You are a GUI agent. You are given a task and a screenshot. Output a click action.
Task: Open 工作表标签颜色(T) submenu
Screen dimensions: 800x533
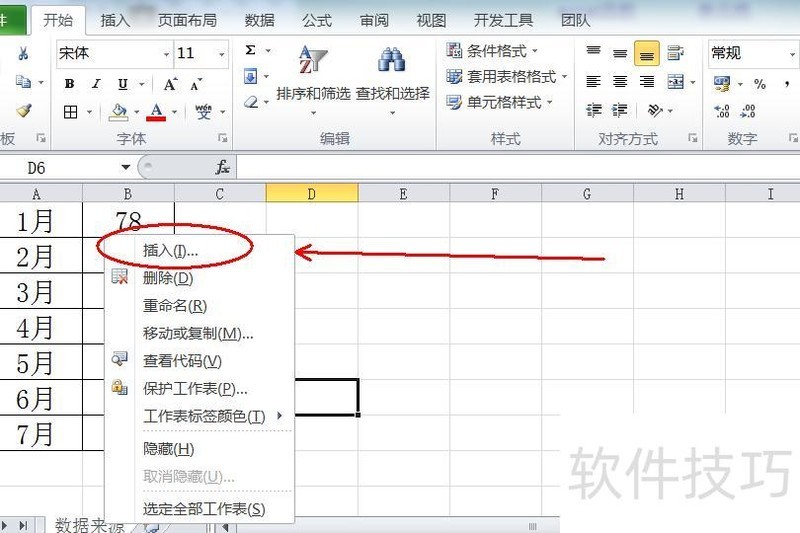tap(200, 416)
